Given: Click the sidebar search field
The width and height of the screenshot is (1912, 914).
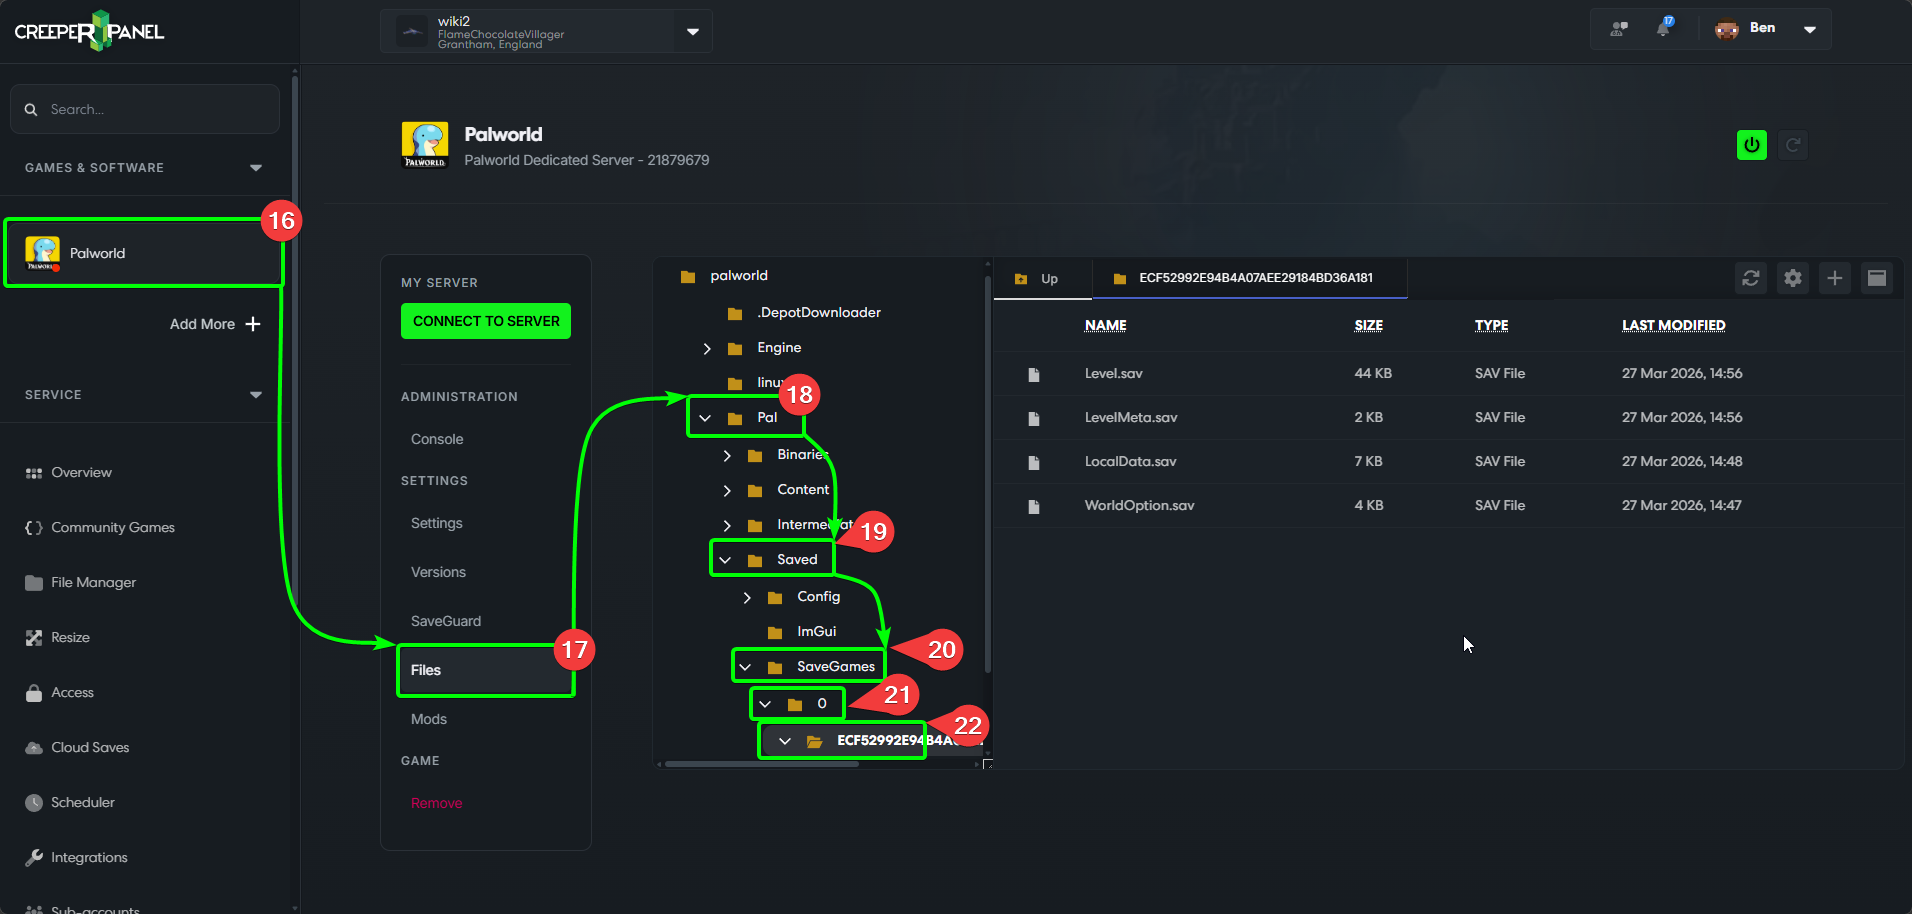Looking at the screenshot, I should [x=145, y=109].
